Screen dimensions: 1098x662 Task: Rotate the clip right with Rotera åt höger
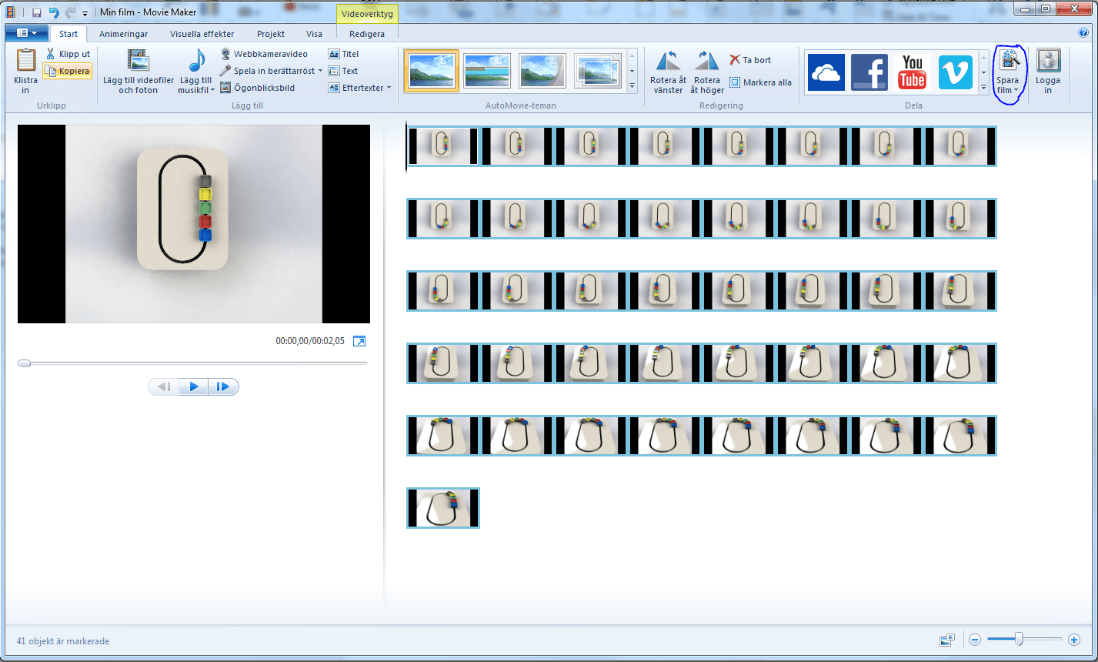706,70
